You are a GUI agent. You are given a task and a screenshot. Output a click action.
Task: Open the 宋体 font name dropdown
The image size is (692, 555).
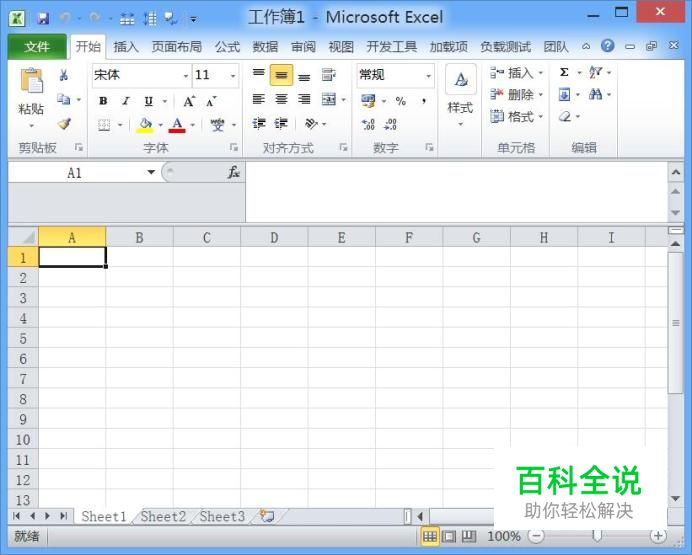point(186,76)
